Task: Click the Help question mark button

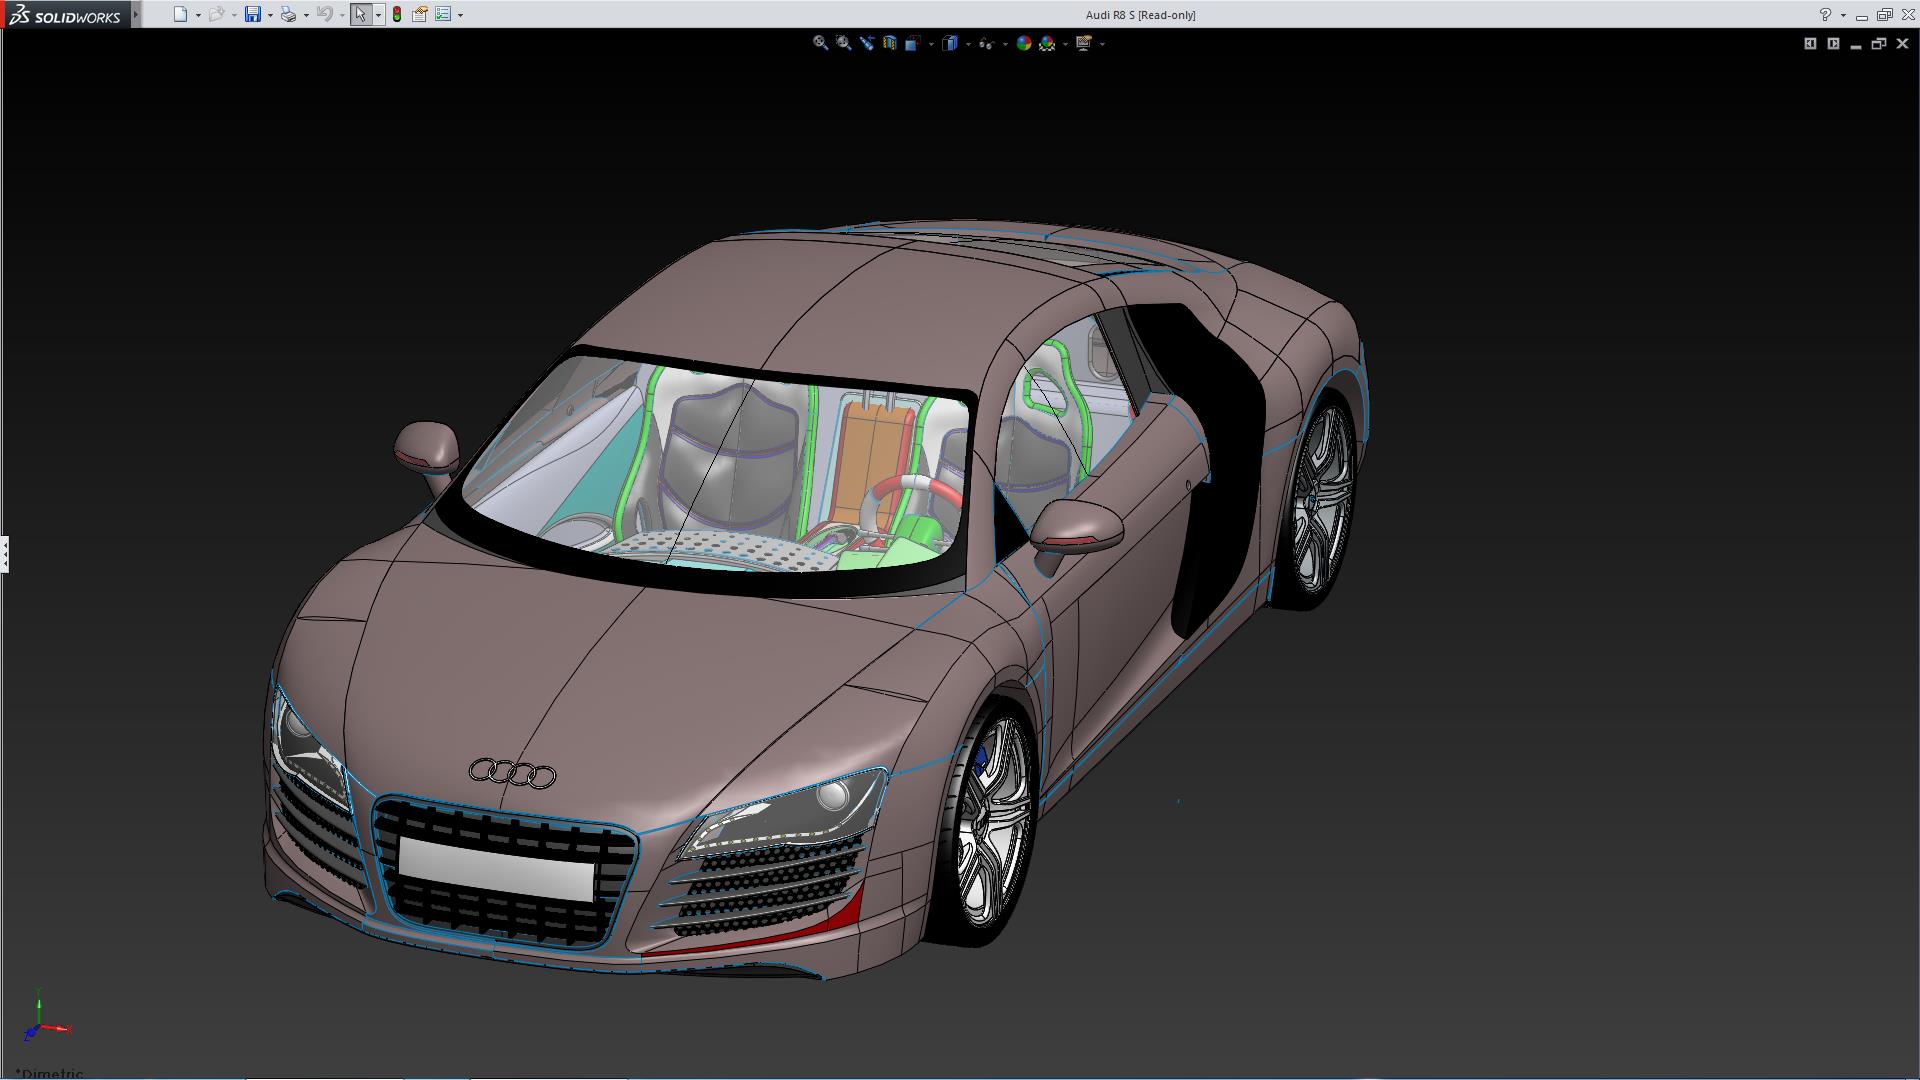Action: point(1825,14)
